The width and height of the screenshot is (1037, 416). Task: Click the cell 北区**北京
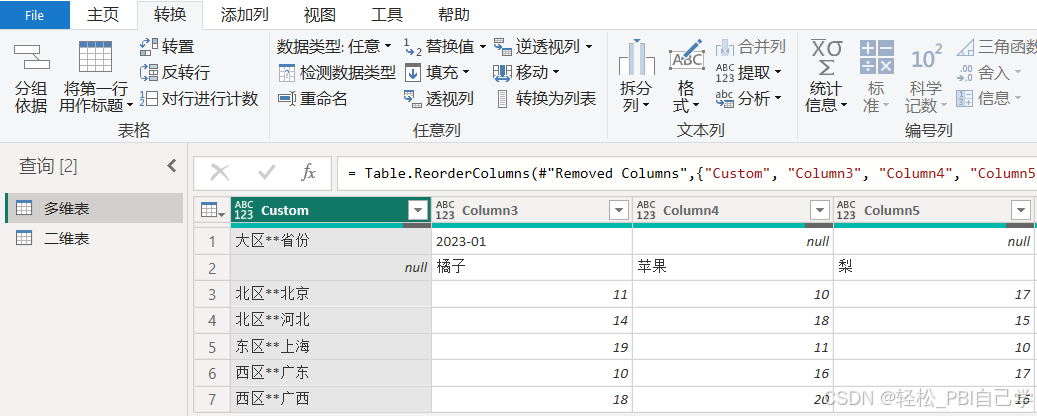coord(331,294)
